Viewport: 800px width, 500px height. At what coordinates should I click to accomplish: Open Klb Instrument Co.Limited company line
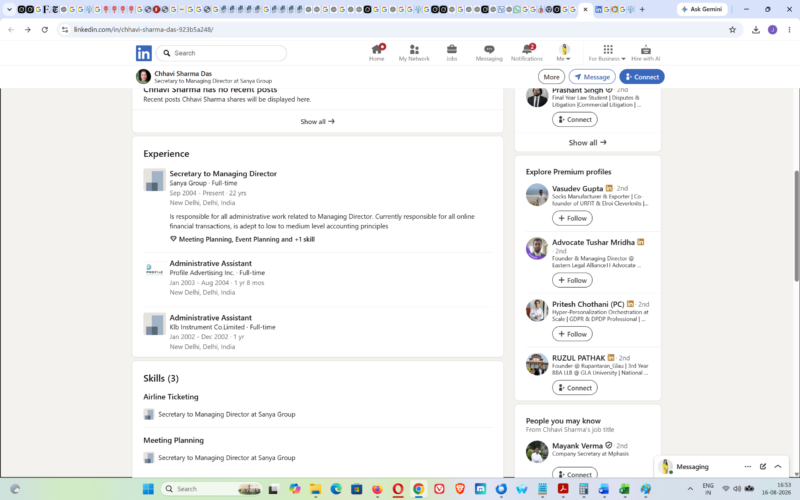(222, 327)
